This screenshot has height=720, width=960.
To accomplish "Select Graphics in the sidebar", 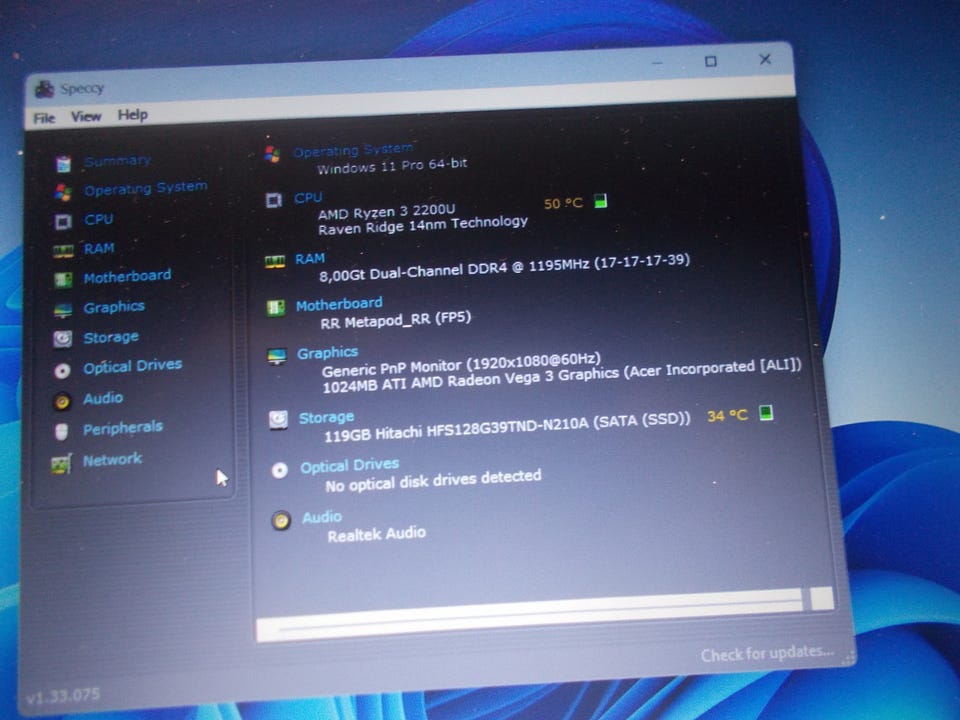I will click(114, 307).
